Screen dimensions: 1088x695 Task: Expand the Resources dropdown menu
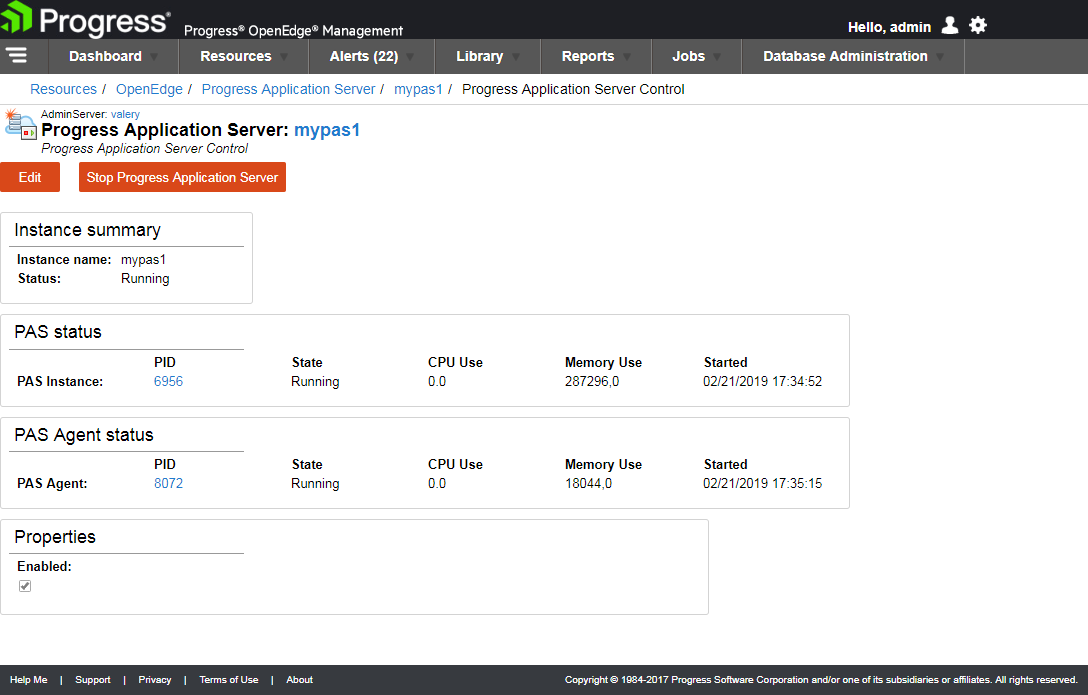point(243,57)
